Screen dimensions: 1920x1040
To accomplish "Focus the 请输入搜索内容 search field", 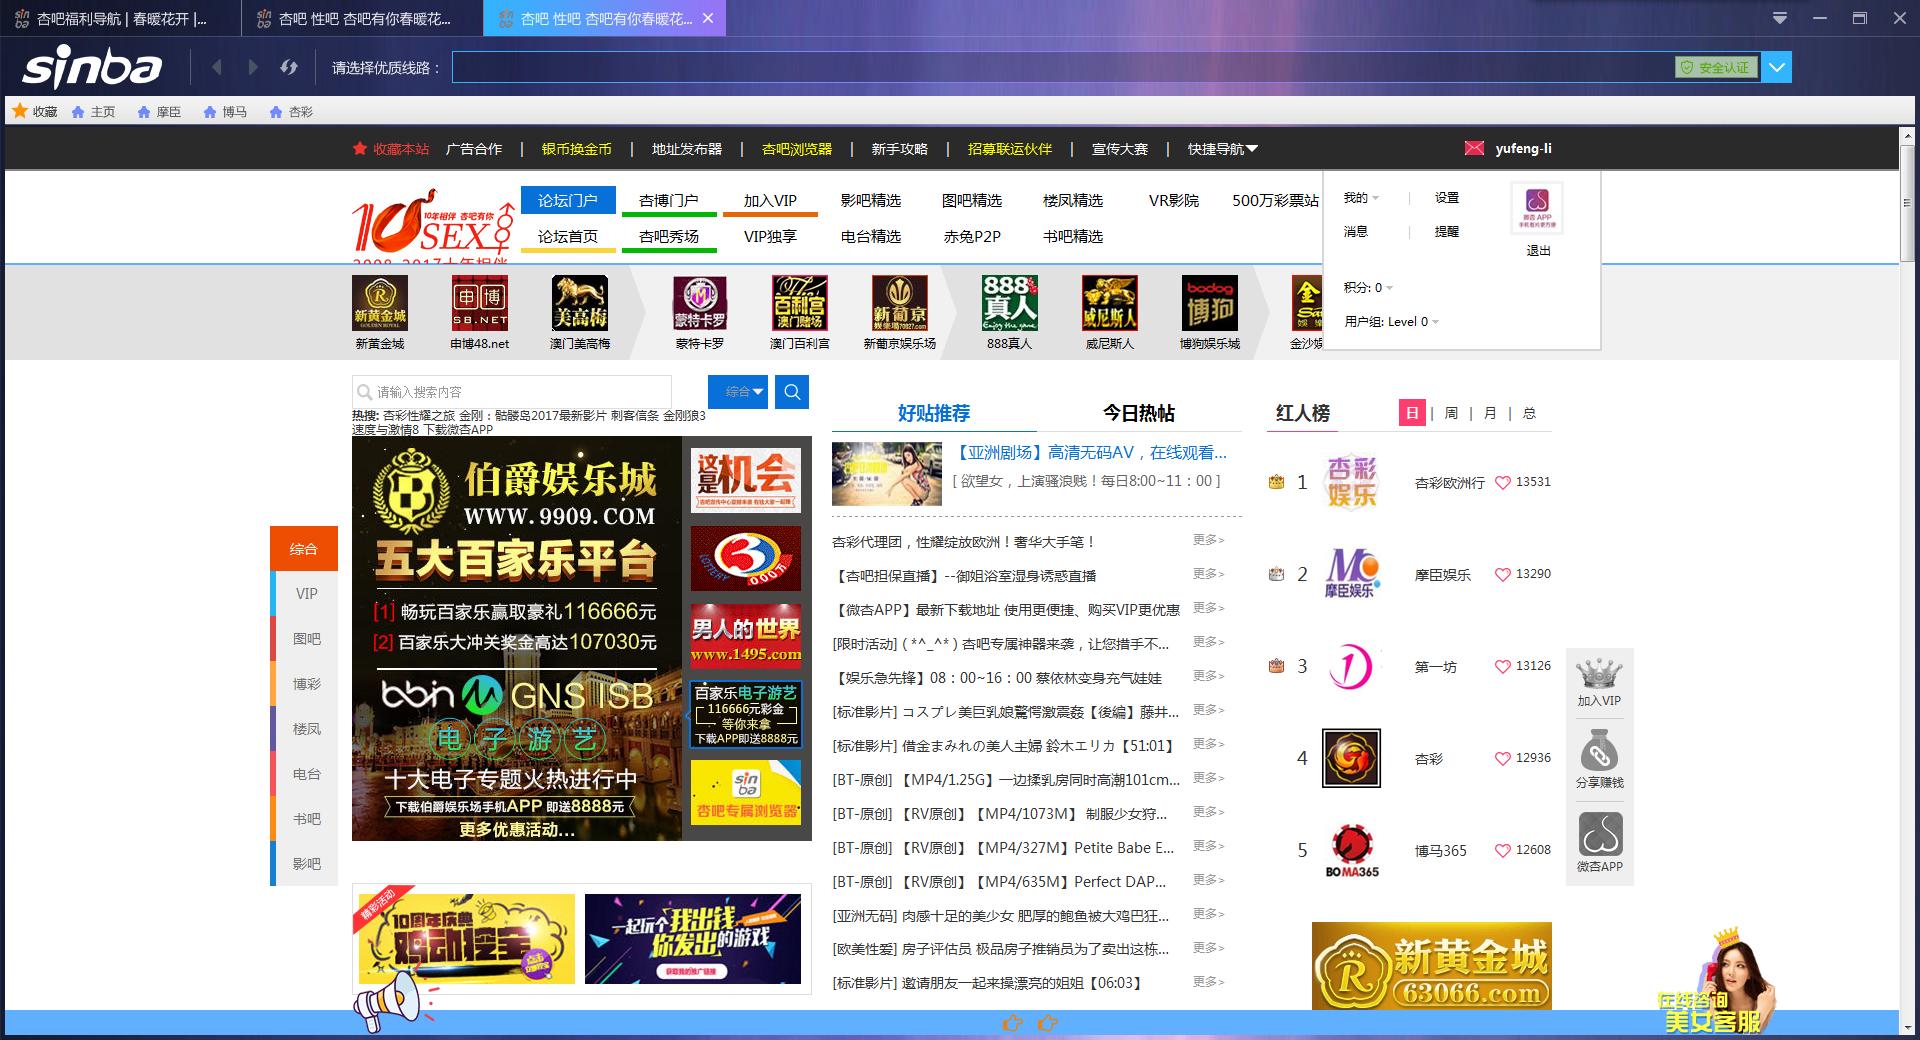I will coord(512,392).
